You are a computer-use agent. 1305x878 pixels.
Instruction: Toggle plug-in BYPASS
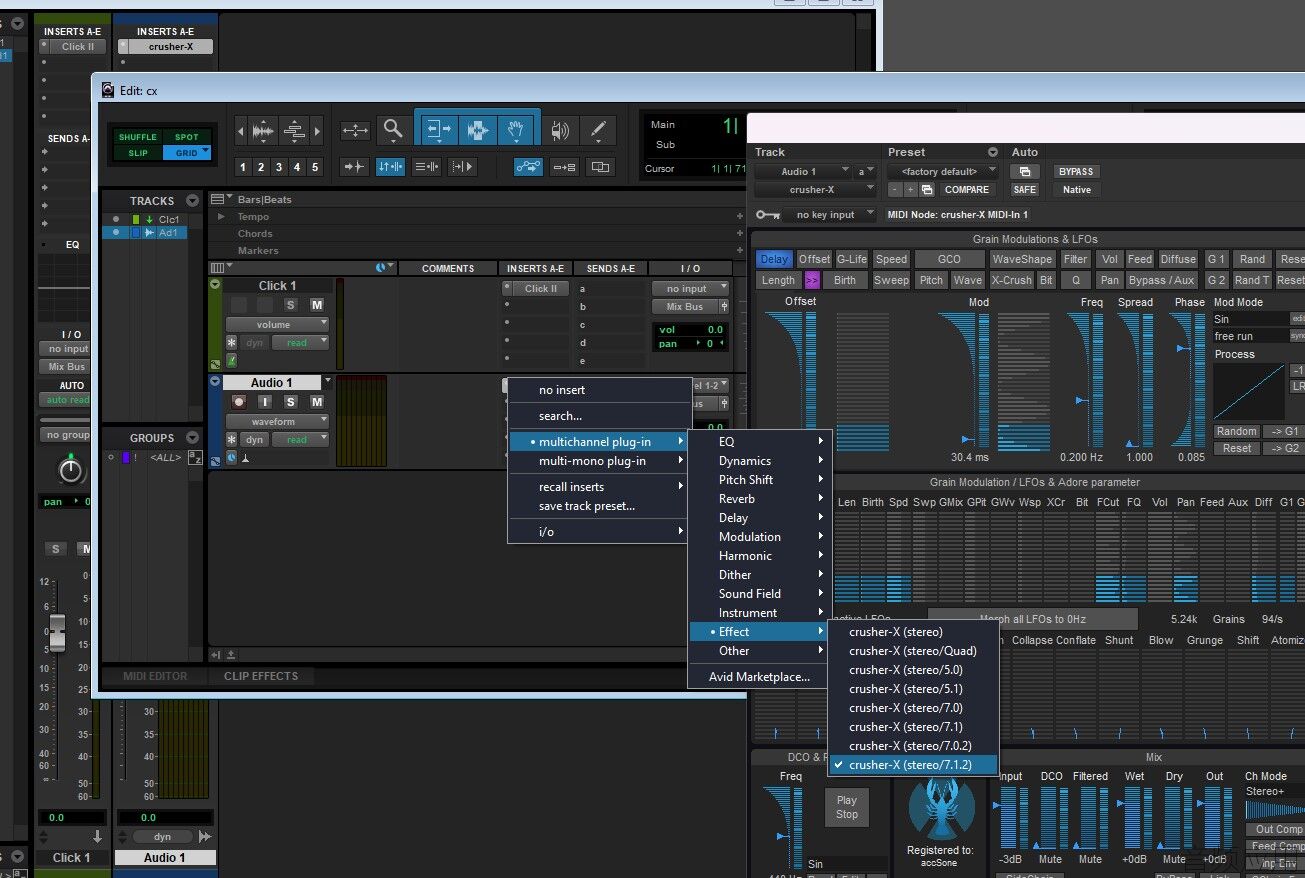point(1076,171)
